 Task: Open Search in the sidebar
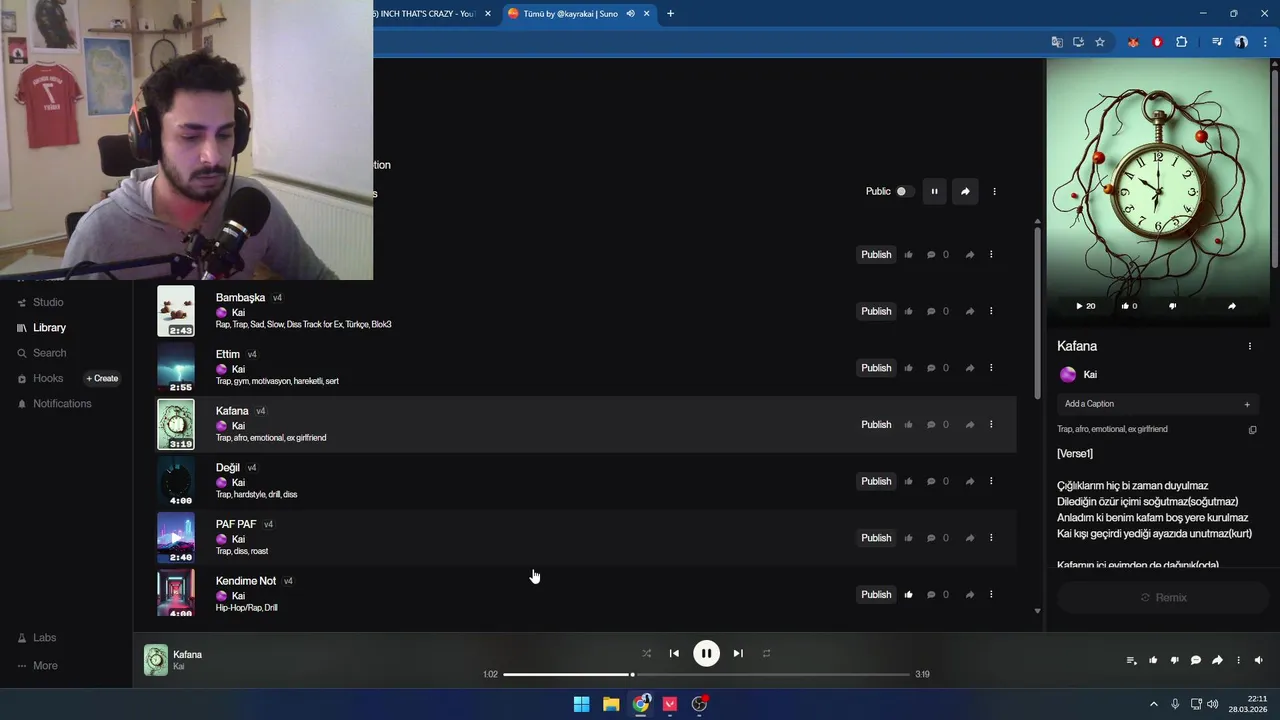49,353
